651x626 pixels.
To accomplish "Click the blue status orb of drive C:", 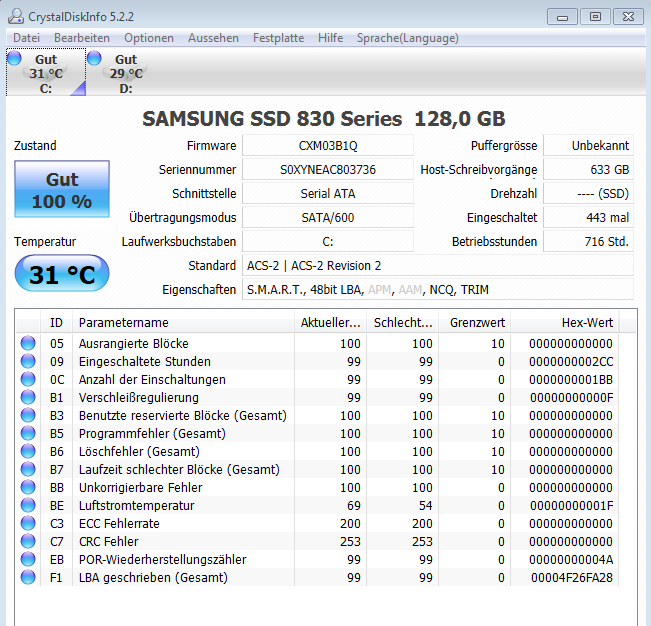I will (15, 58).
